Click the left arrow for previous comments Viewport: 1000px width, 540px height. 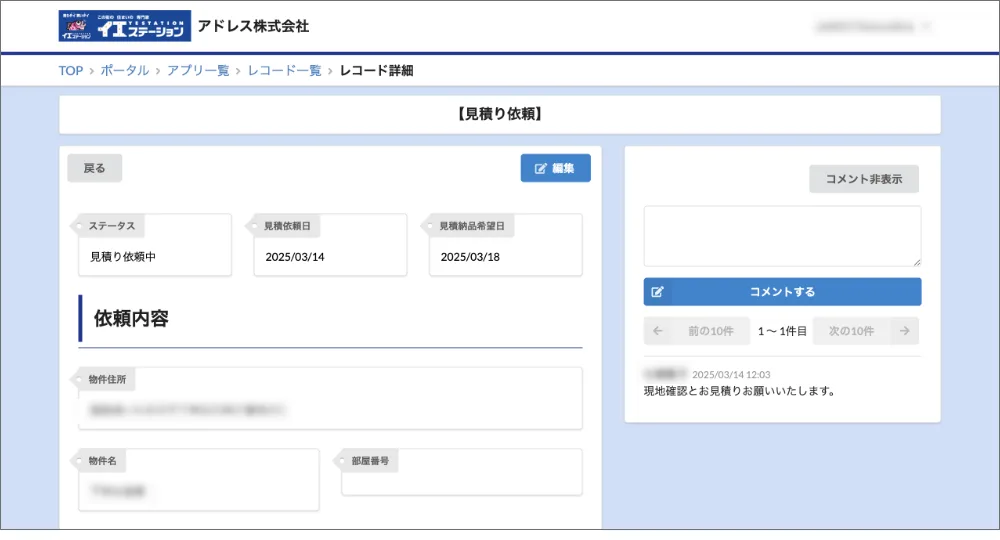tap(658, 331)
